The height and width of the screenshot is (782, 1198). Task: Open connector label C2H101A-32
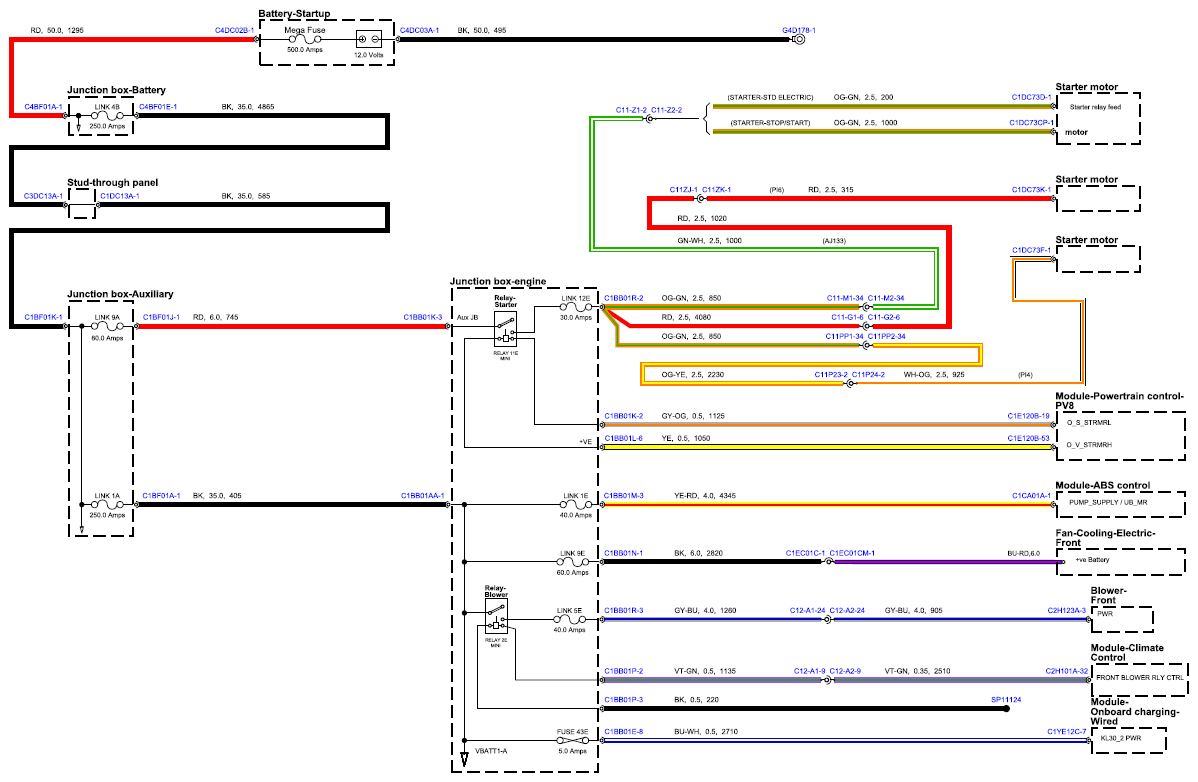(1067, 671)
